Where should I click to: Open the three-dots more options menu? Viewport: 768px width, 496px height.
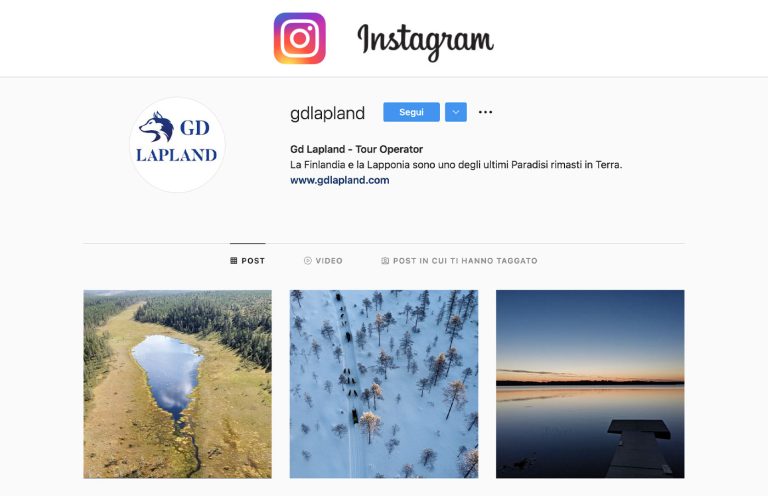(x=485, y=112)
